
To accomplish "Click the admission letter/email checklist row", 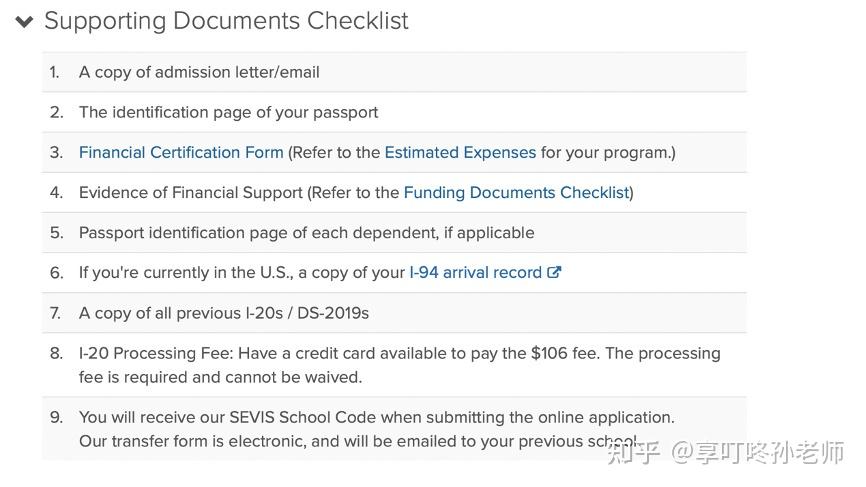I will pyautogui.click(x=199, y=73).
